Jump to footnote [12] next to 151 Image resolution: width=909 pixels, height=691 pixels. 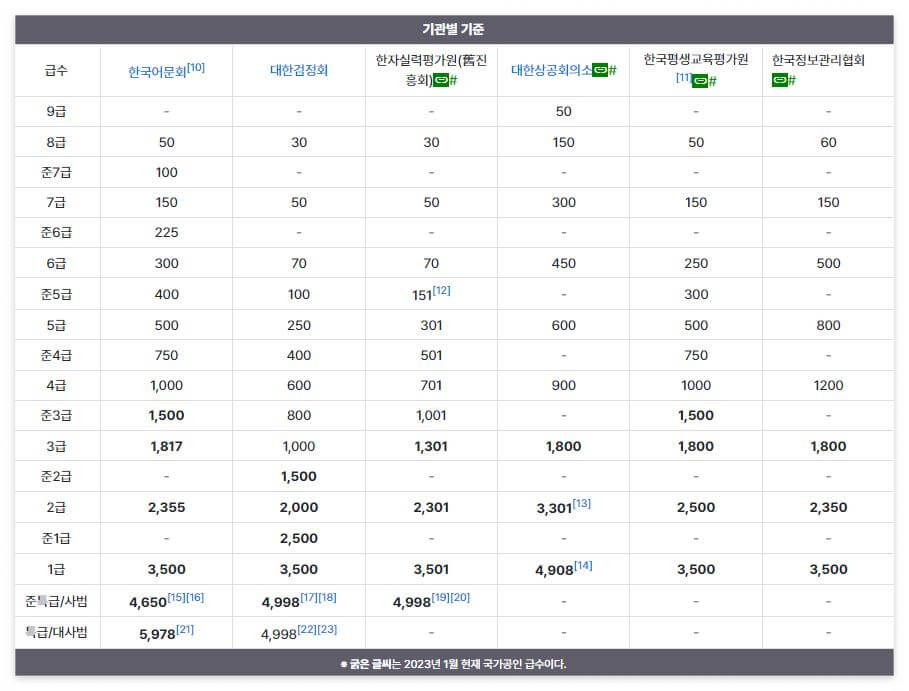coord(441,290)
